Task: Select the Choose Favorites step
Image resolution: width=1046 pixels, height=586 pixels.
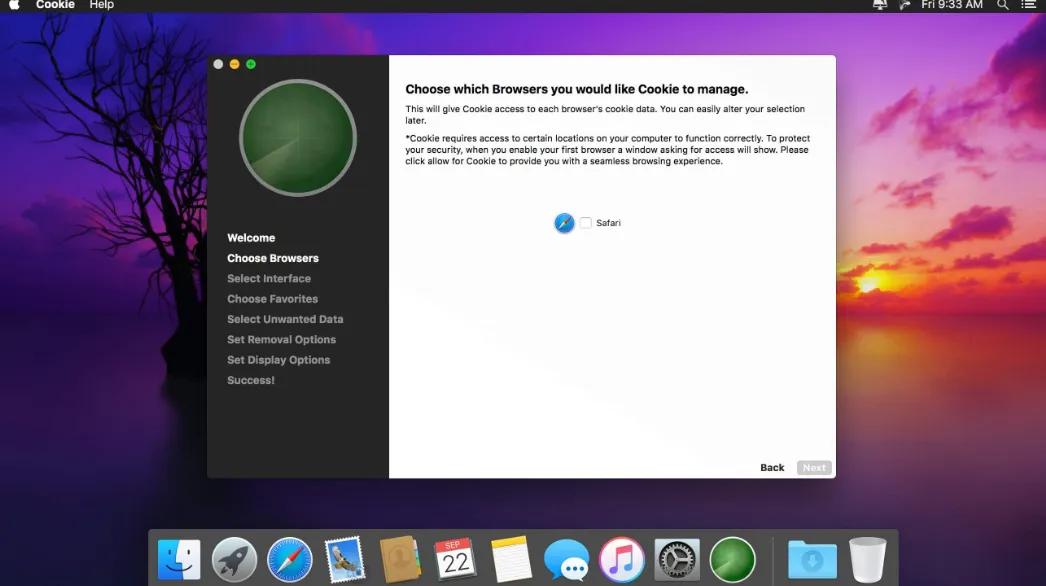Action: click(272, 299)
